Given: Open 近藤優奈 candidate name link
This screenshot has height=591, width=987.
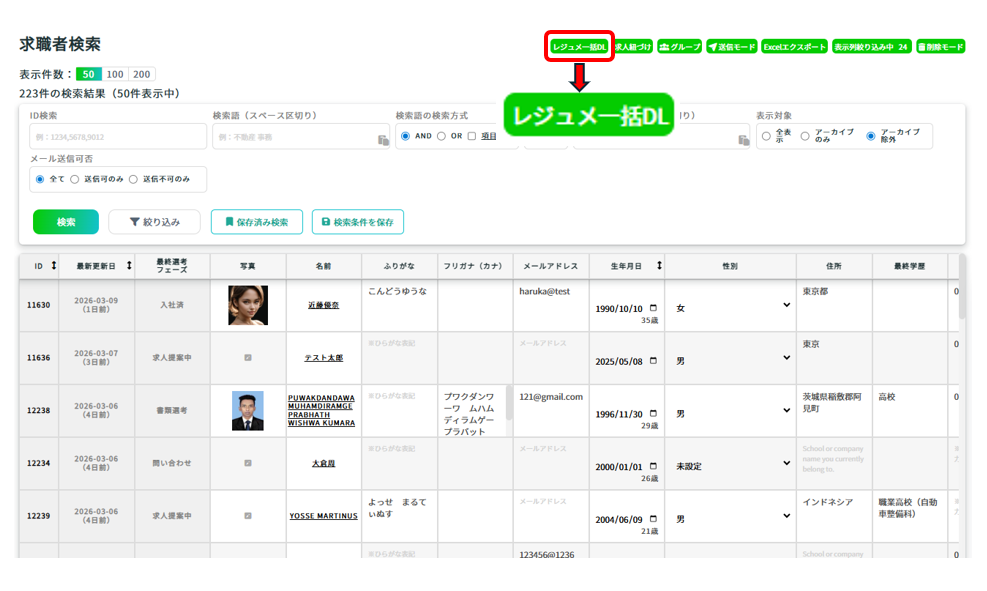Looking at the screenshot, I should 323,305.
